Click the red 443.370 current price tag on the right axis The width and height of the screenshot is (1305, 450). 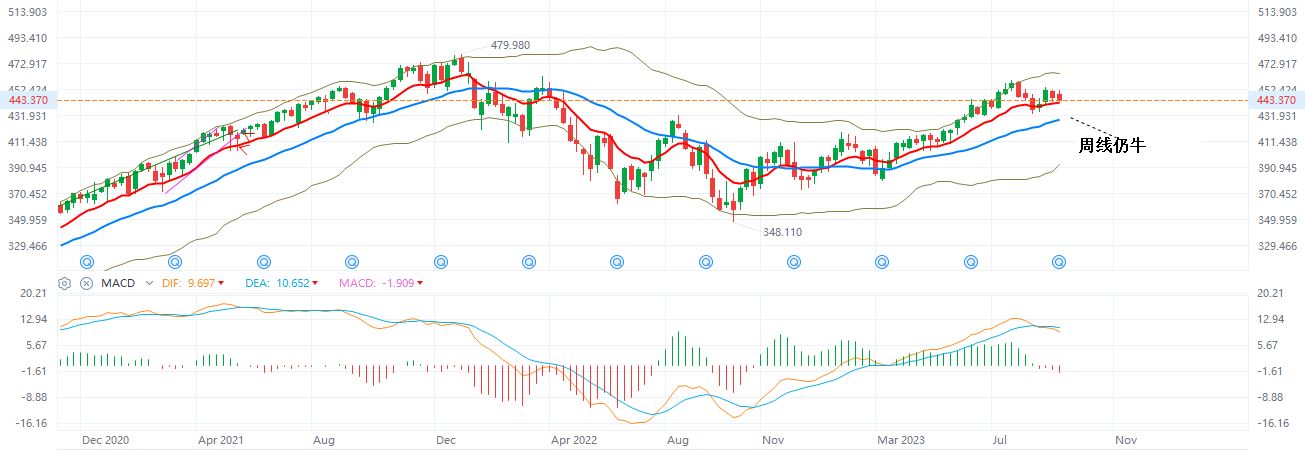click(x=1276, y=100)
